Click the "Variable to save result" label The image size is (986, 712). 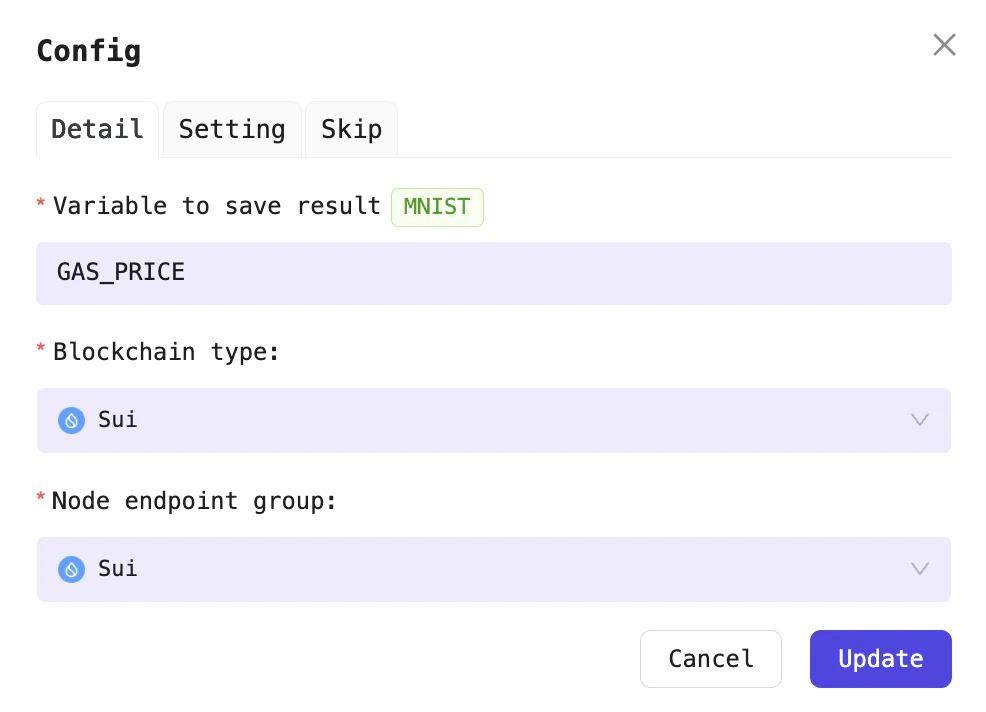pos(216,206)
